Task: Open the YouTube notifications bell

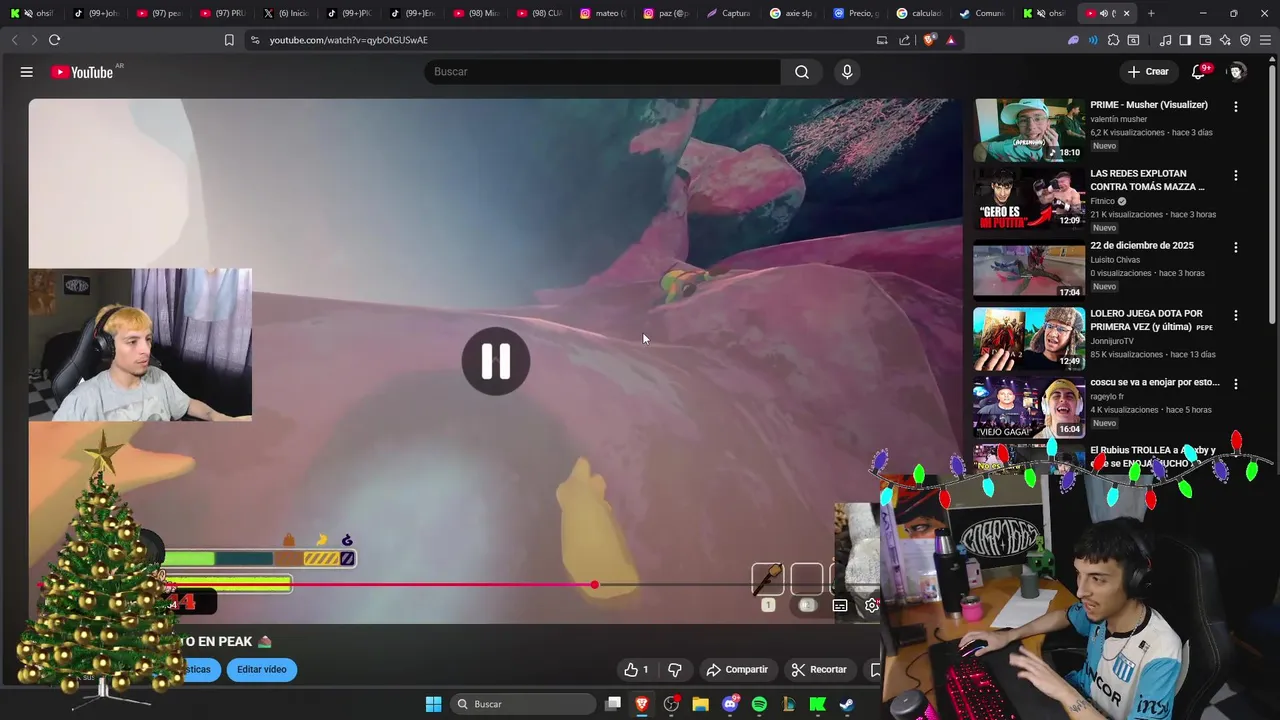Action: pyautogui.click(x=1198, y=72)
